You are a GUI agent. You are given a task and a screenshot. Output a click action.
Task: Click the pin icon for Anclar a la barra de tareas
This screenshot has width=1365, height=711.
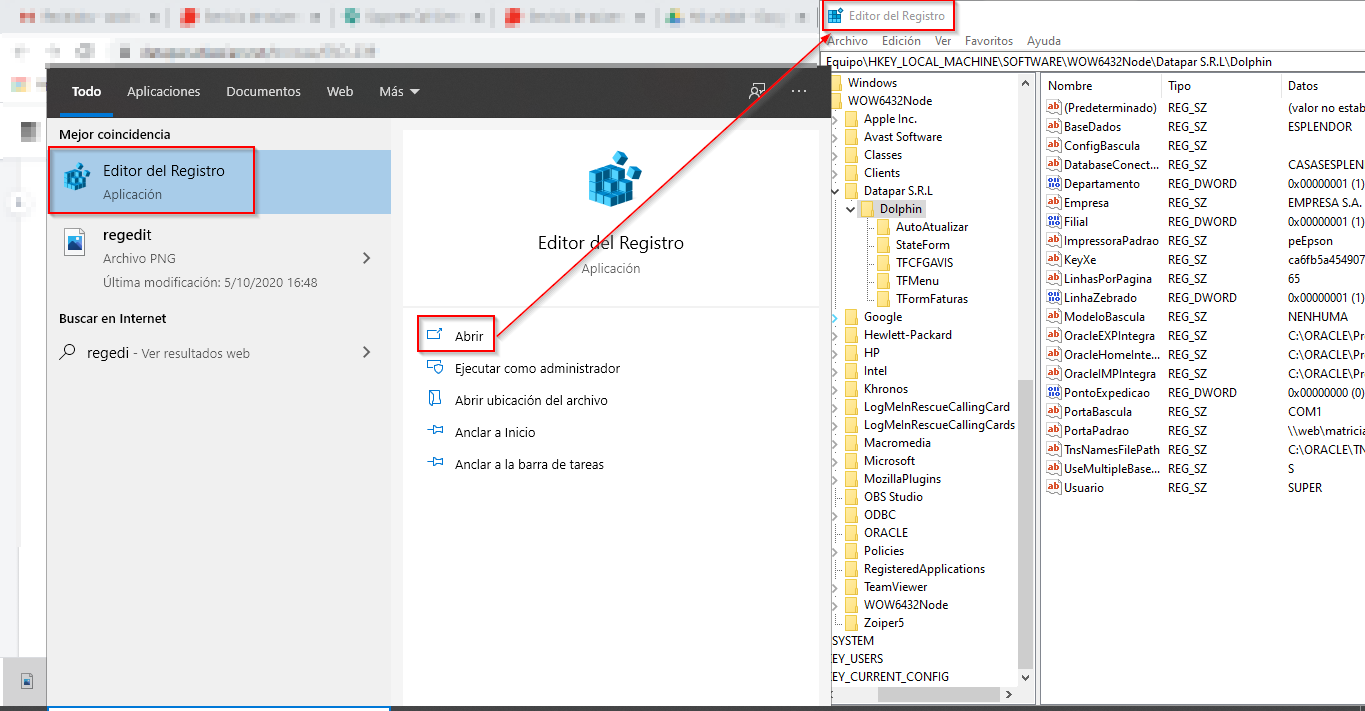tap(434, 464)
